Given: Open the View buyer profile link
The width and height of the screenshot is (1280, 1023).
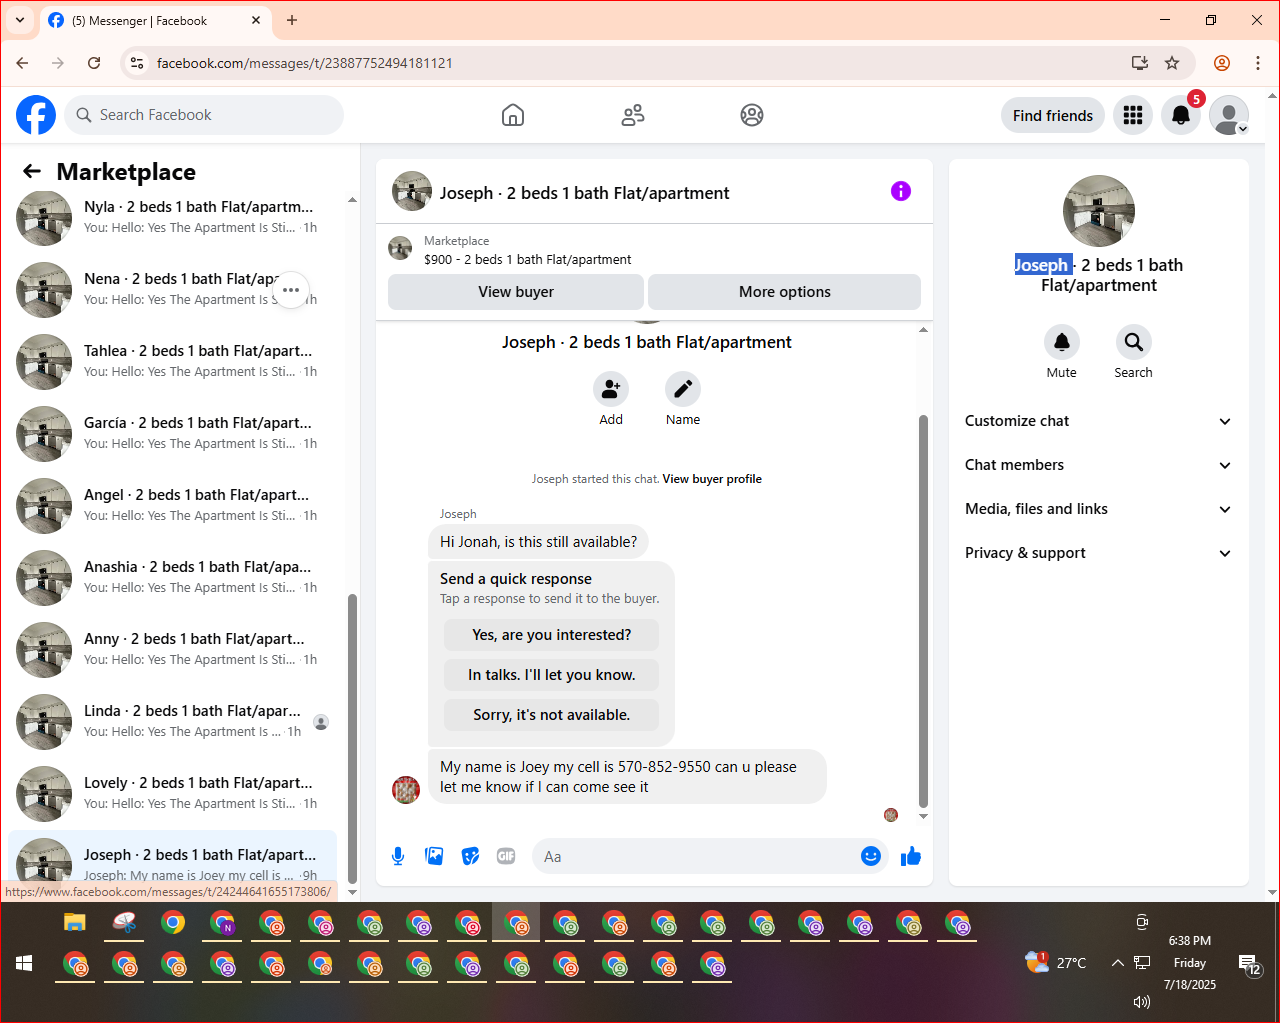Looking at the screenshot, I should [712, 479].
